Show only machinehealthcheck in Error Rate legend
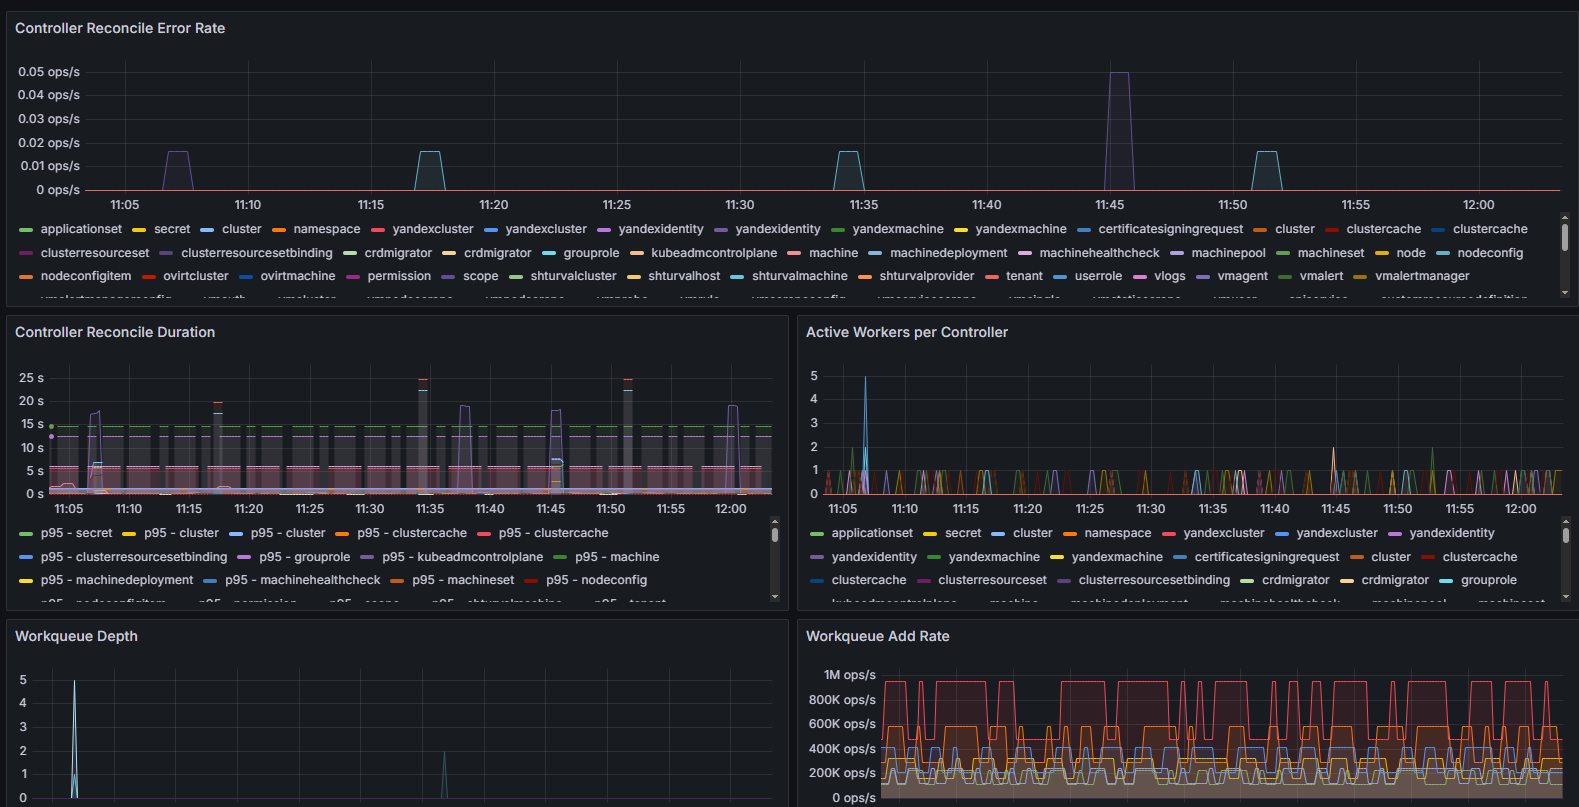1579x807 pixels. (x=1099, y=253)
